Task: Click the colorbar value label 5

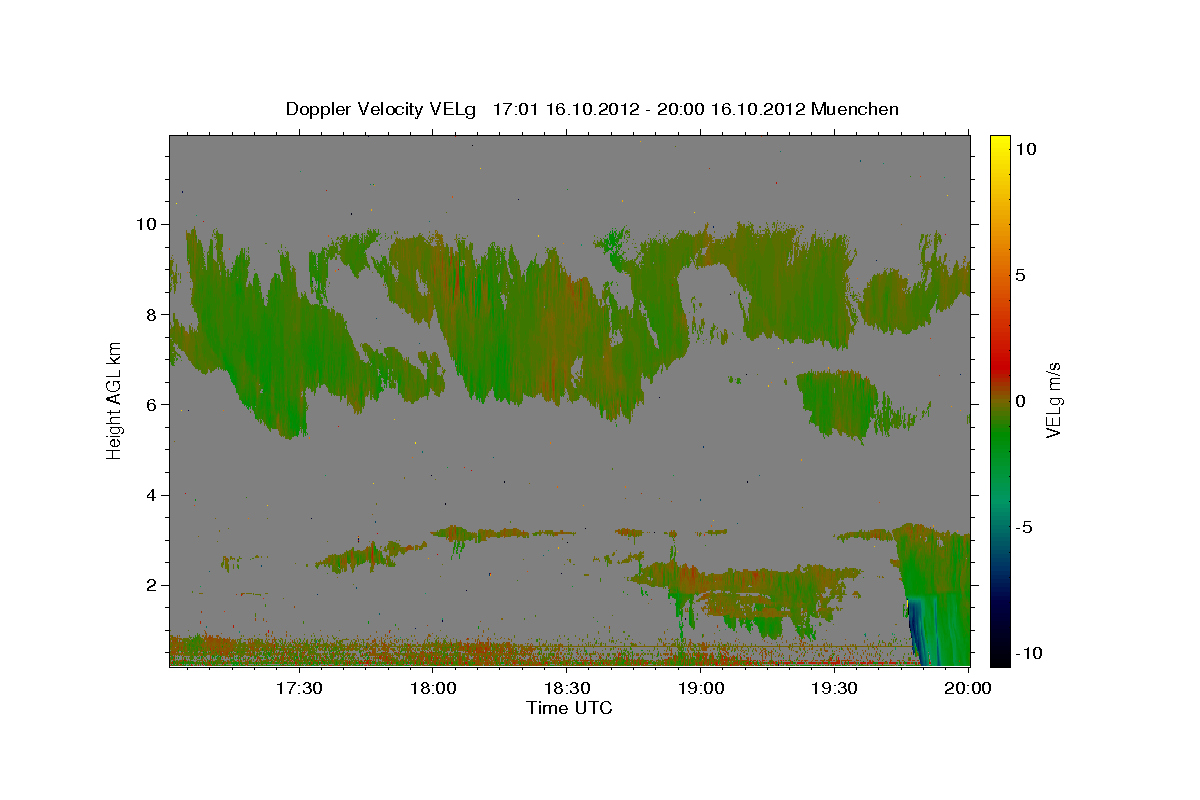Action: point(1021,275)
